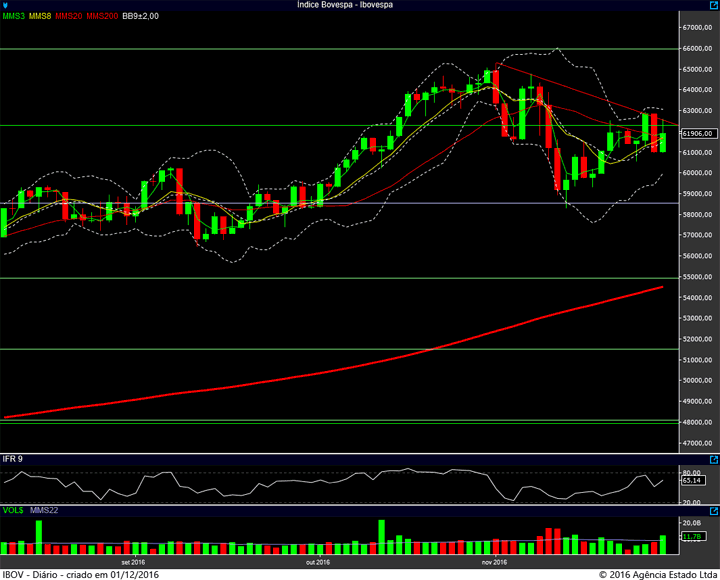Screen dimensions: 720x580
Task: Click the 55000,00 price axis label
Action: (x=698, y=277)
